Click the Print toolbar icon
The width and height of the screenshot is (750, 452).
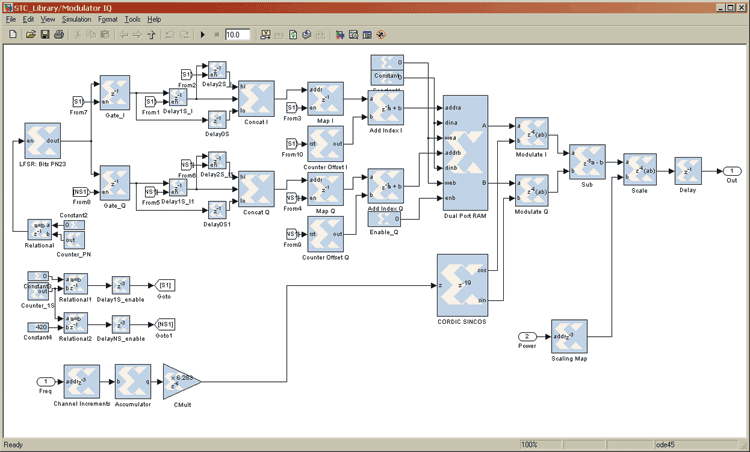(59, 35)
